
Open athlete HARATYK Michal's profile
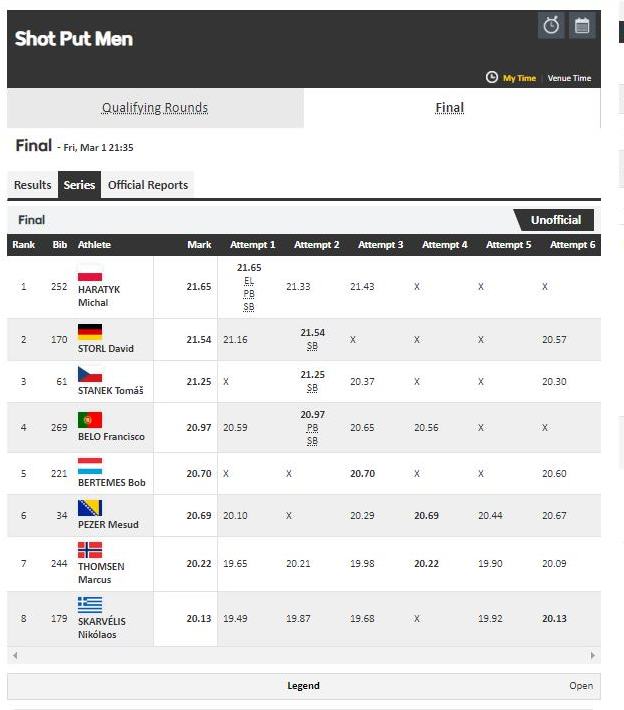click(x=98, y=295)
